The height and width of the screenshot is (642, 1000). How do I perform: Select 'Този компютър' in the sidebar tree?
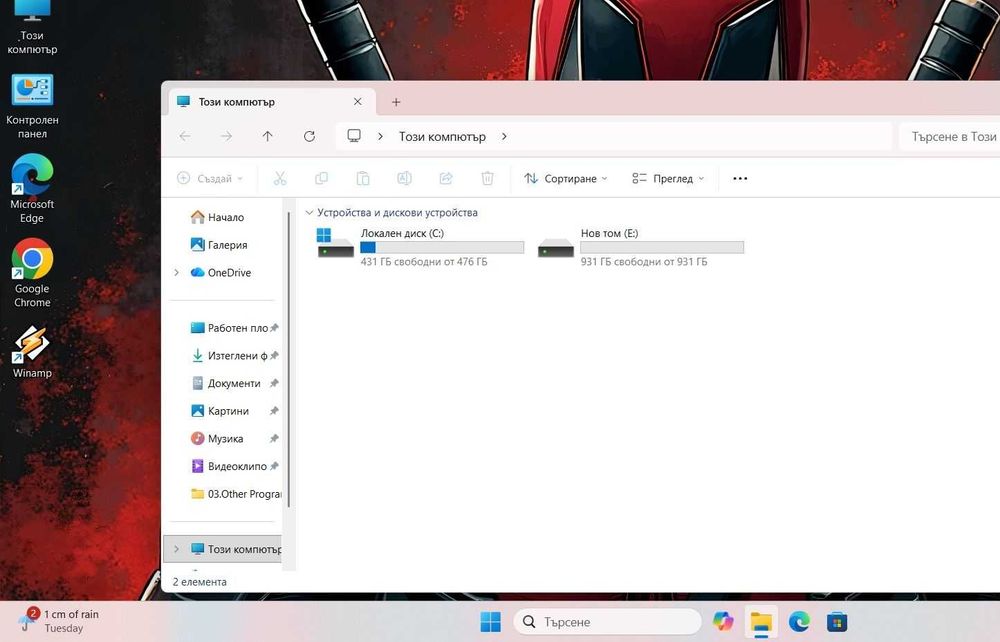[223, 549]
